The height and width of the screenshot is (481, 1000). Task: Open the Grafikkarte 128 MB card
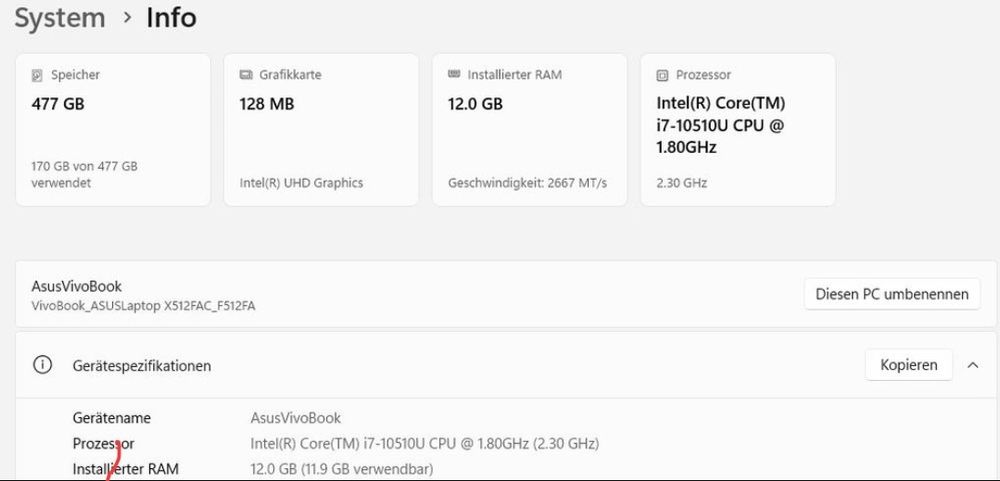click(x=321, y=130)
